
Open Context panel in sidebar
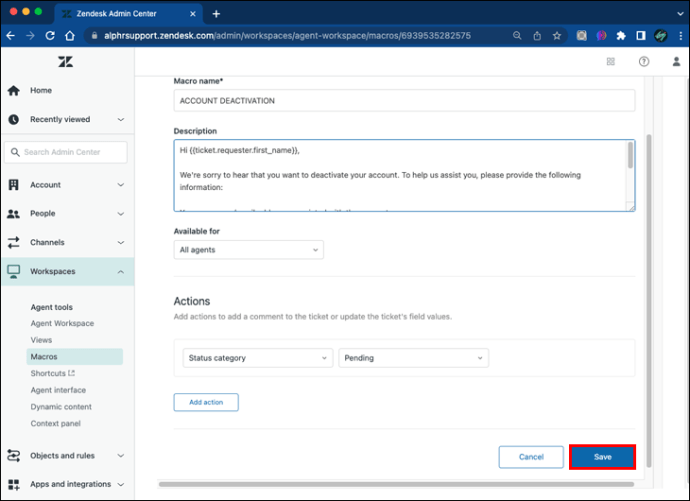[55, 424]
